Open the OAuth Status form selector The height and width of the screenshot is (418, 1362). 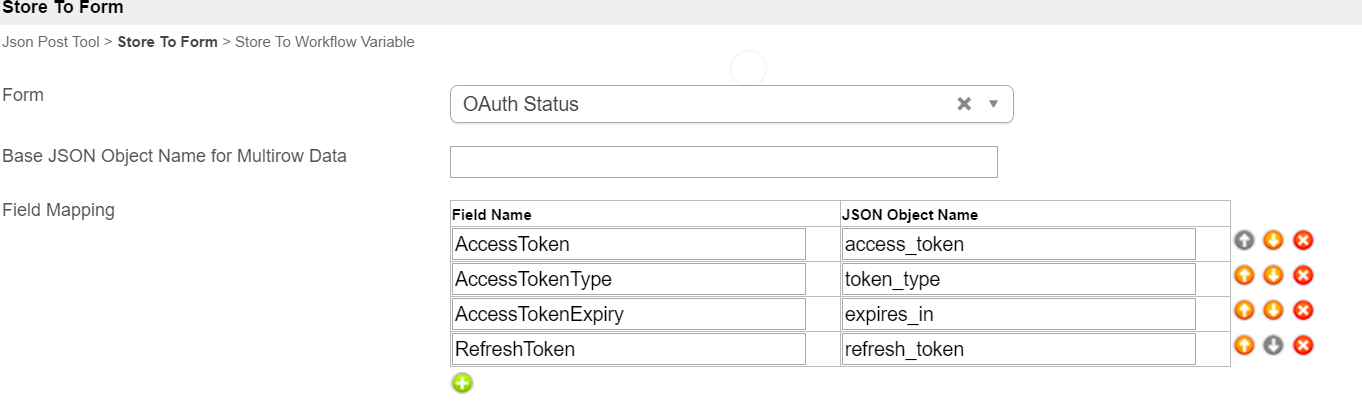[700, 104]
